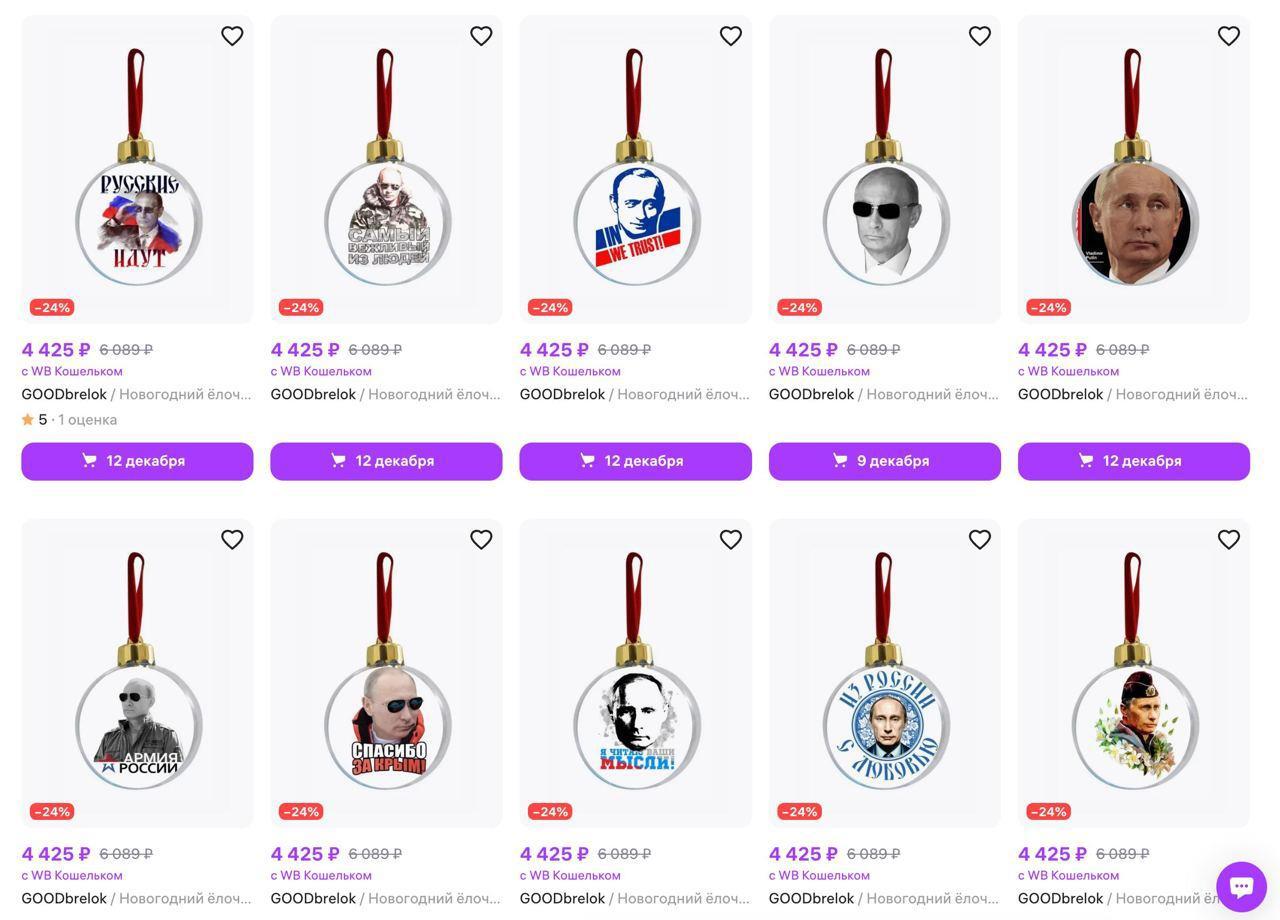
Task: Add "Самый вежливый из людей" ornament to cart
Action: (386, 461)
